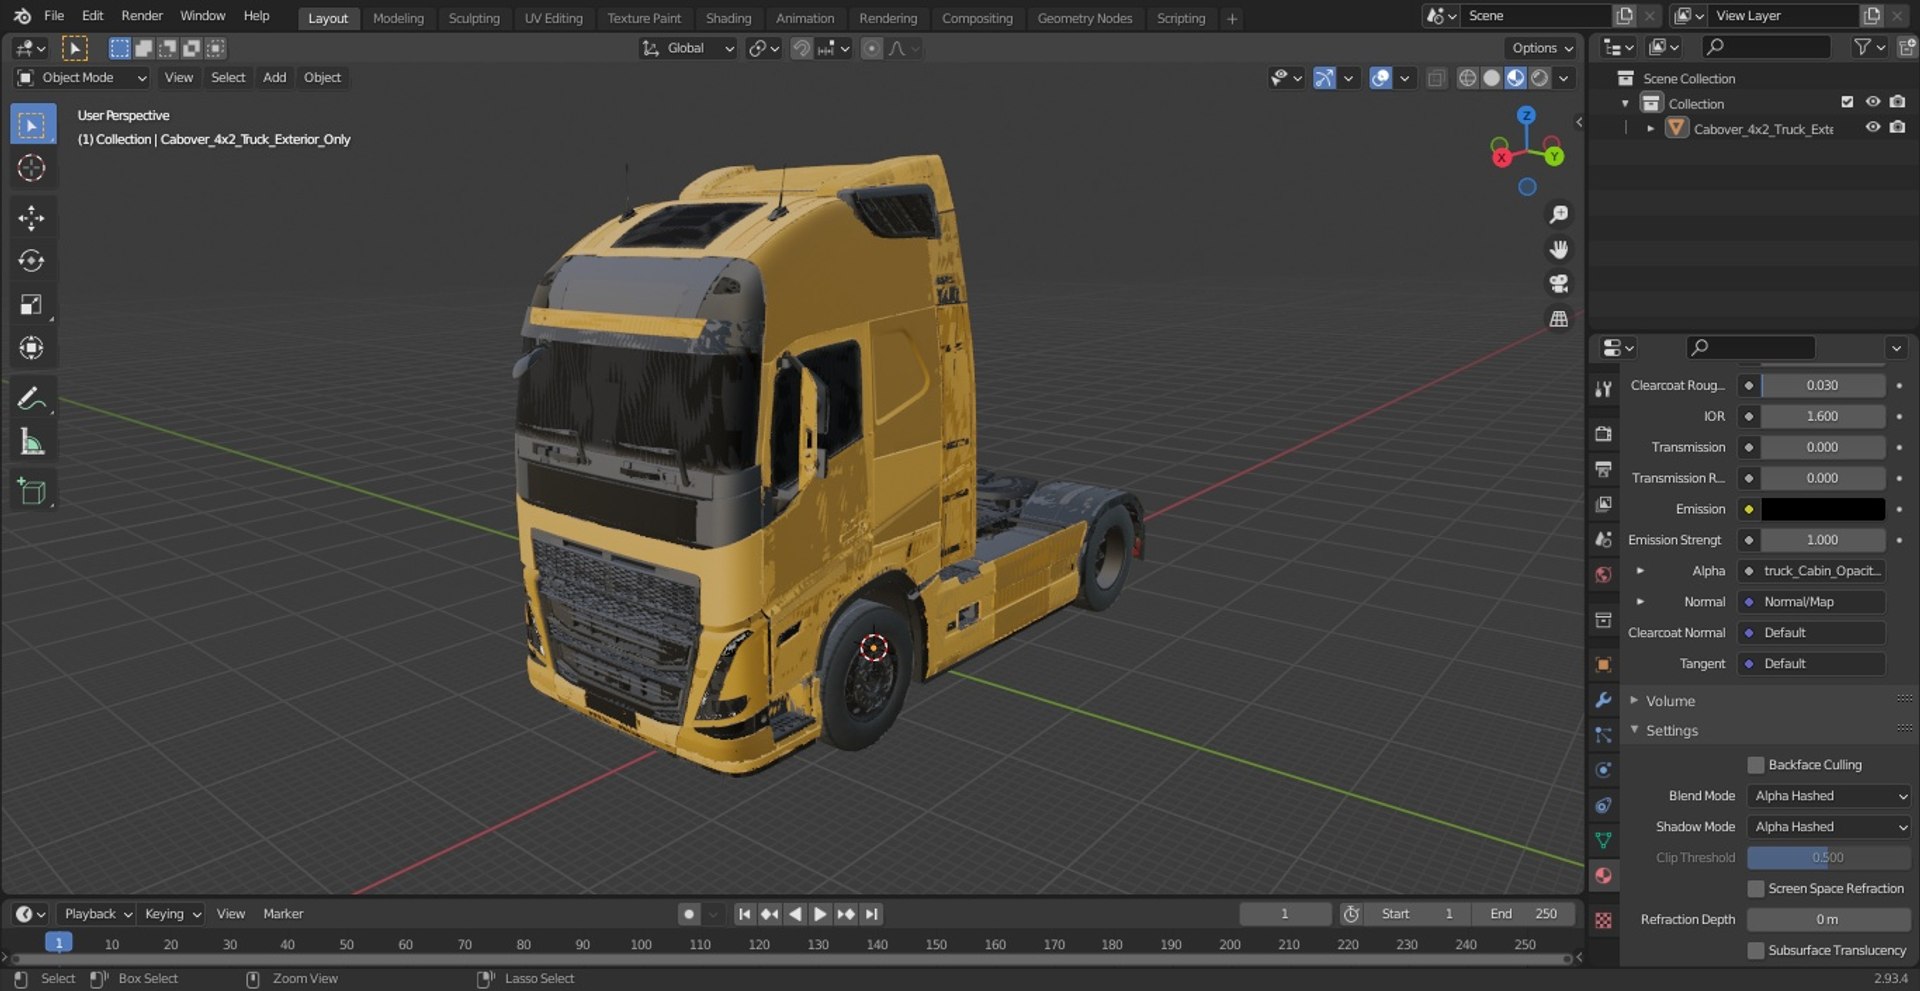Screen dimensions: 1920x991
Task: Enable Screen Space Refraction checkbox
Action: tap(1756, 889)
